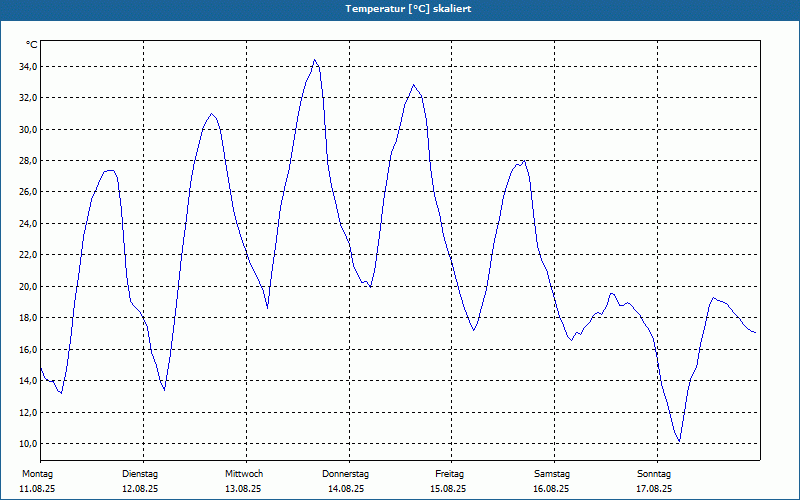Select the Sonntag 17.08.25 axis label
The image size is (800, 500).
pyautogui.click(x=655, y=481)
